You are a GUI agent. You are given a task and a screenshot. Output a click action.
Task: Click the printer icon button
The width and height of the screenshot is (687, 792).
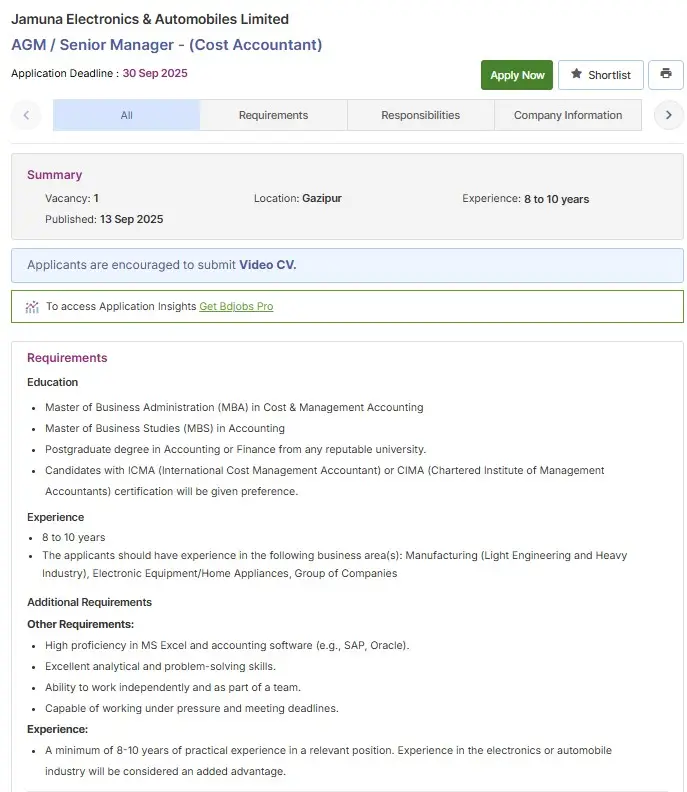[666, 74]
